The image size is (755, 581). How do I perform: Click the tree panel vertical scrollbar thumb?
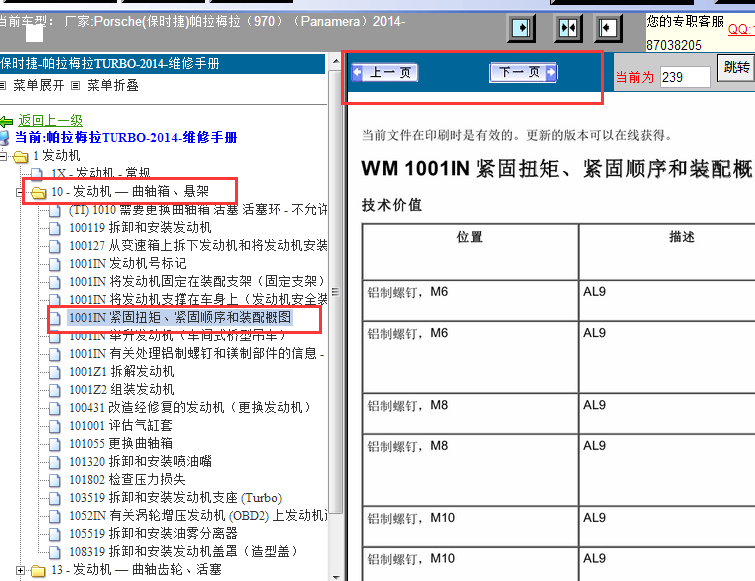(336, 292)
